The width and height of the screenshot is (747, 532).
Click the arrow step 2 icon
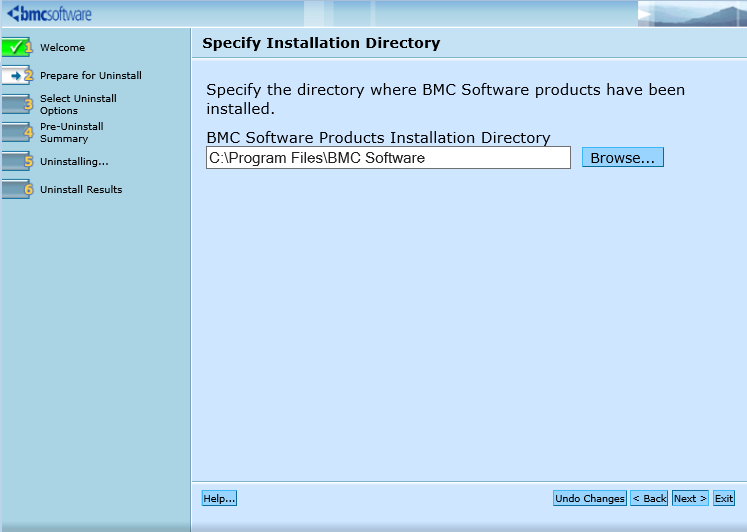[17, 75]
